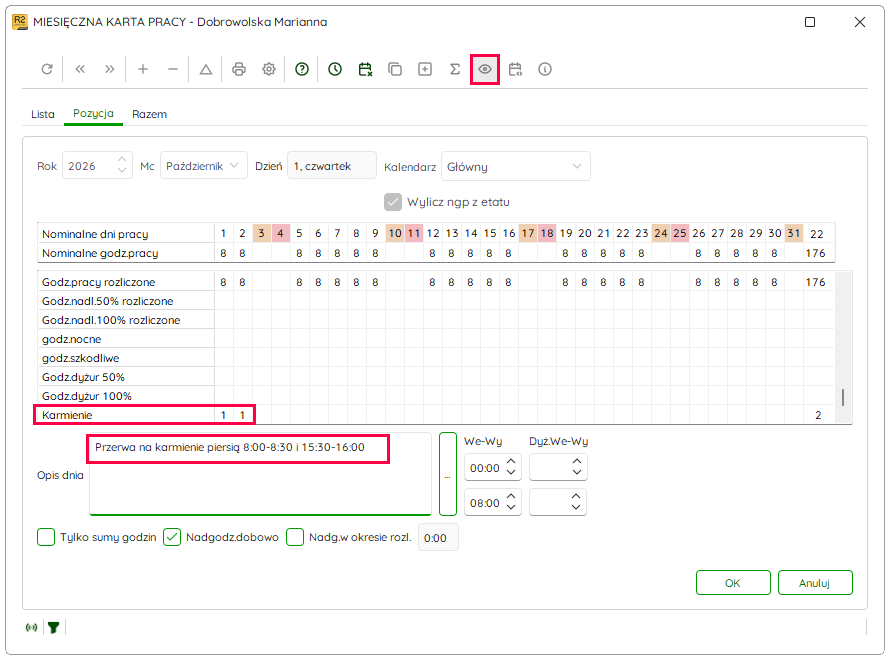The image size is (892, 659).
Task: Enable 'Nadg.w okresie rozl.' checkbox
Action: 295,537
